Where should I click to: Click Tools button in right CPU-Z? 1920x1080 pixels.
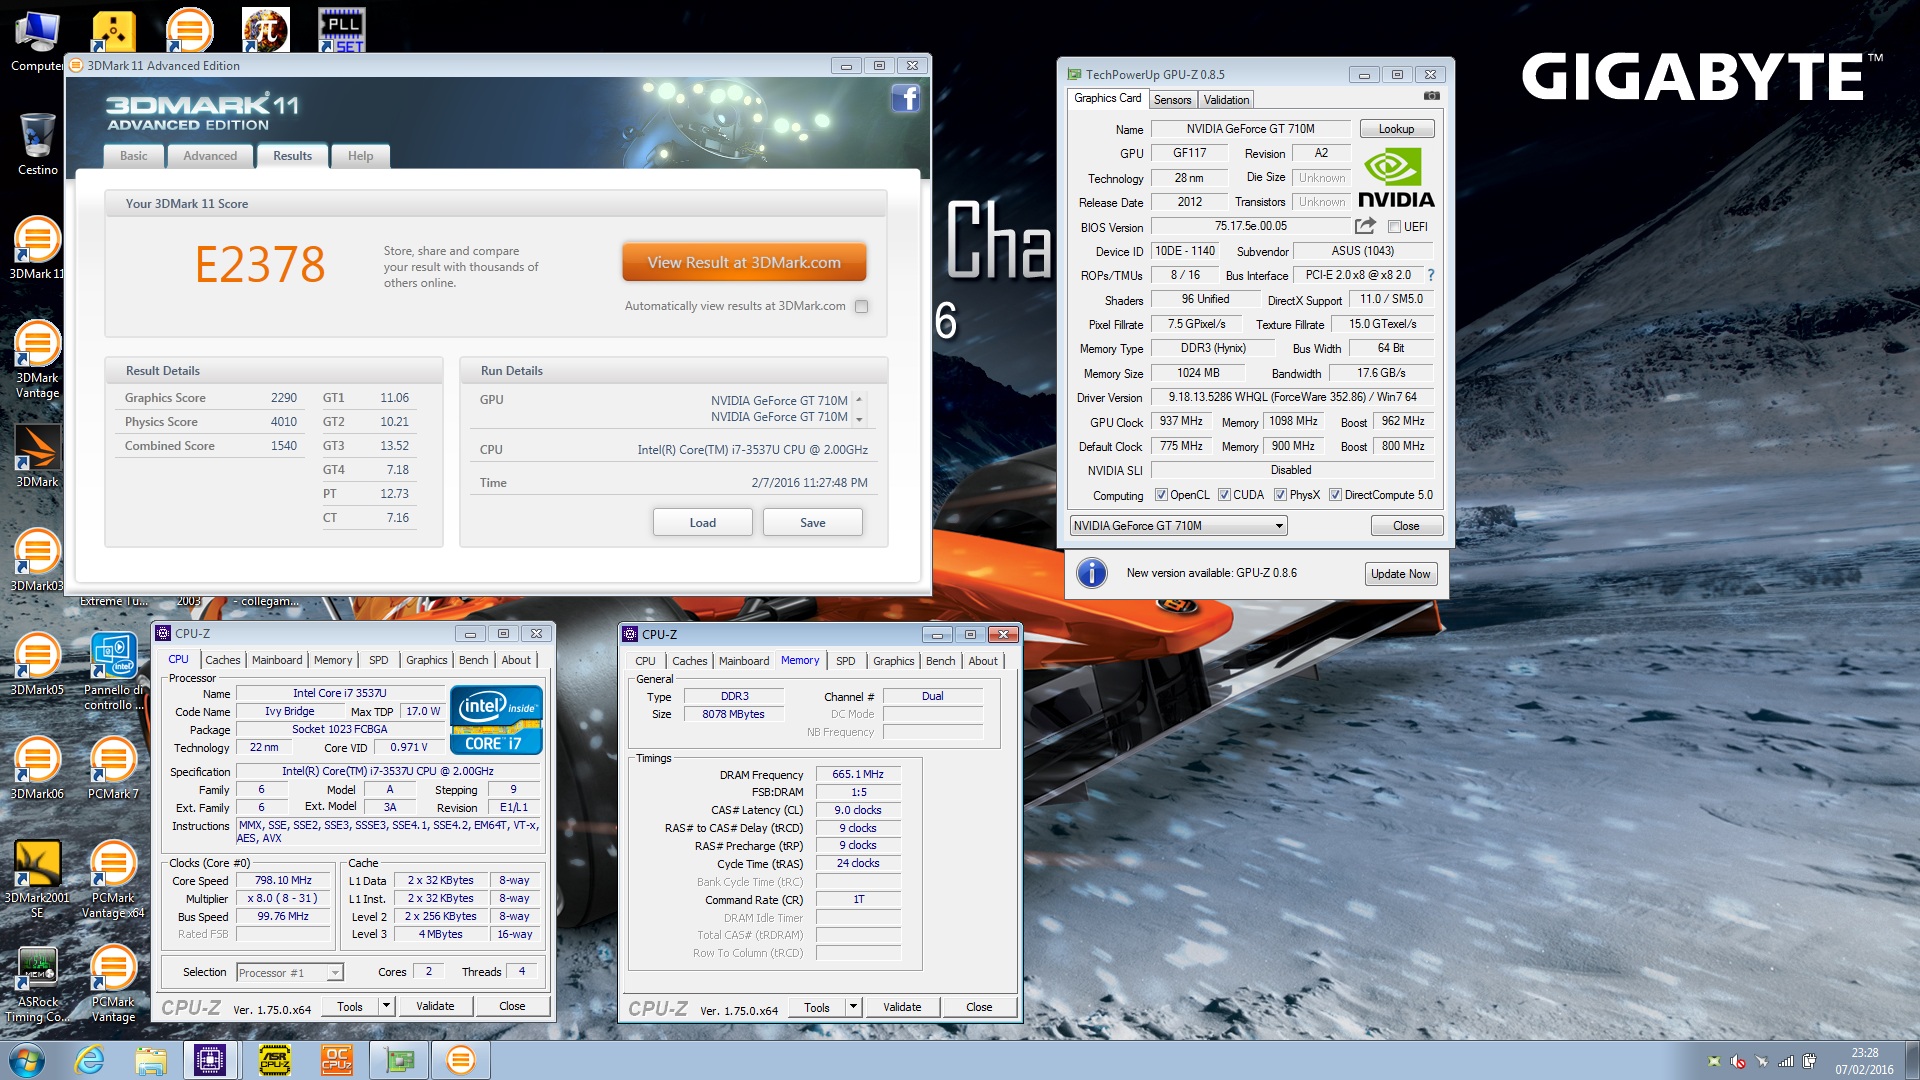tap(817, 1007)
